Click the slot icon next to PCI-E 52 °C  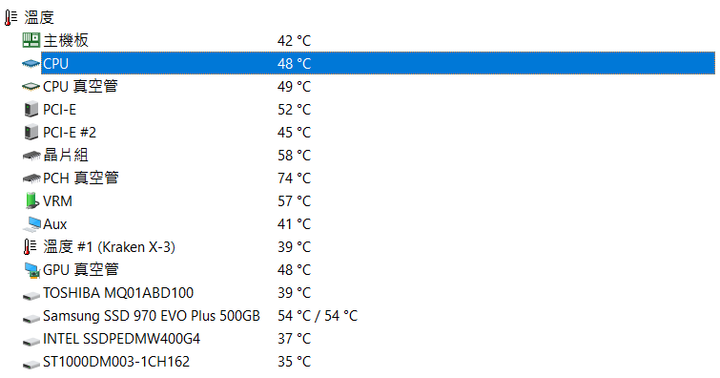click(31, 109)
